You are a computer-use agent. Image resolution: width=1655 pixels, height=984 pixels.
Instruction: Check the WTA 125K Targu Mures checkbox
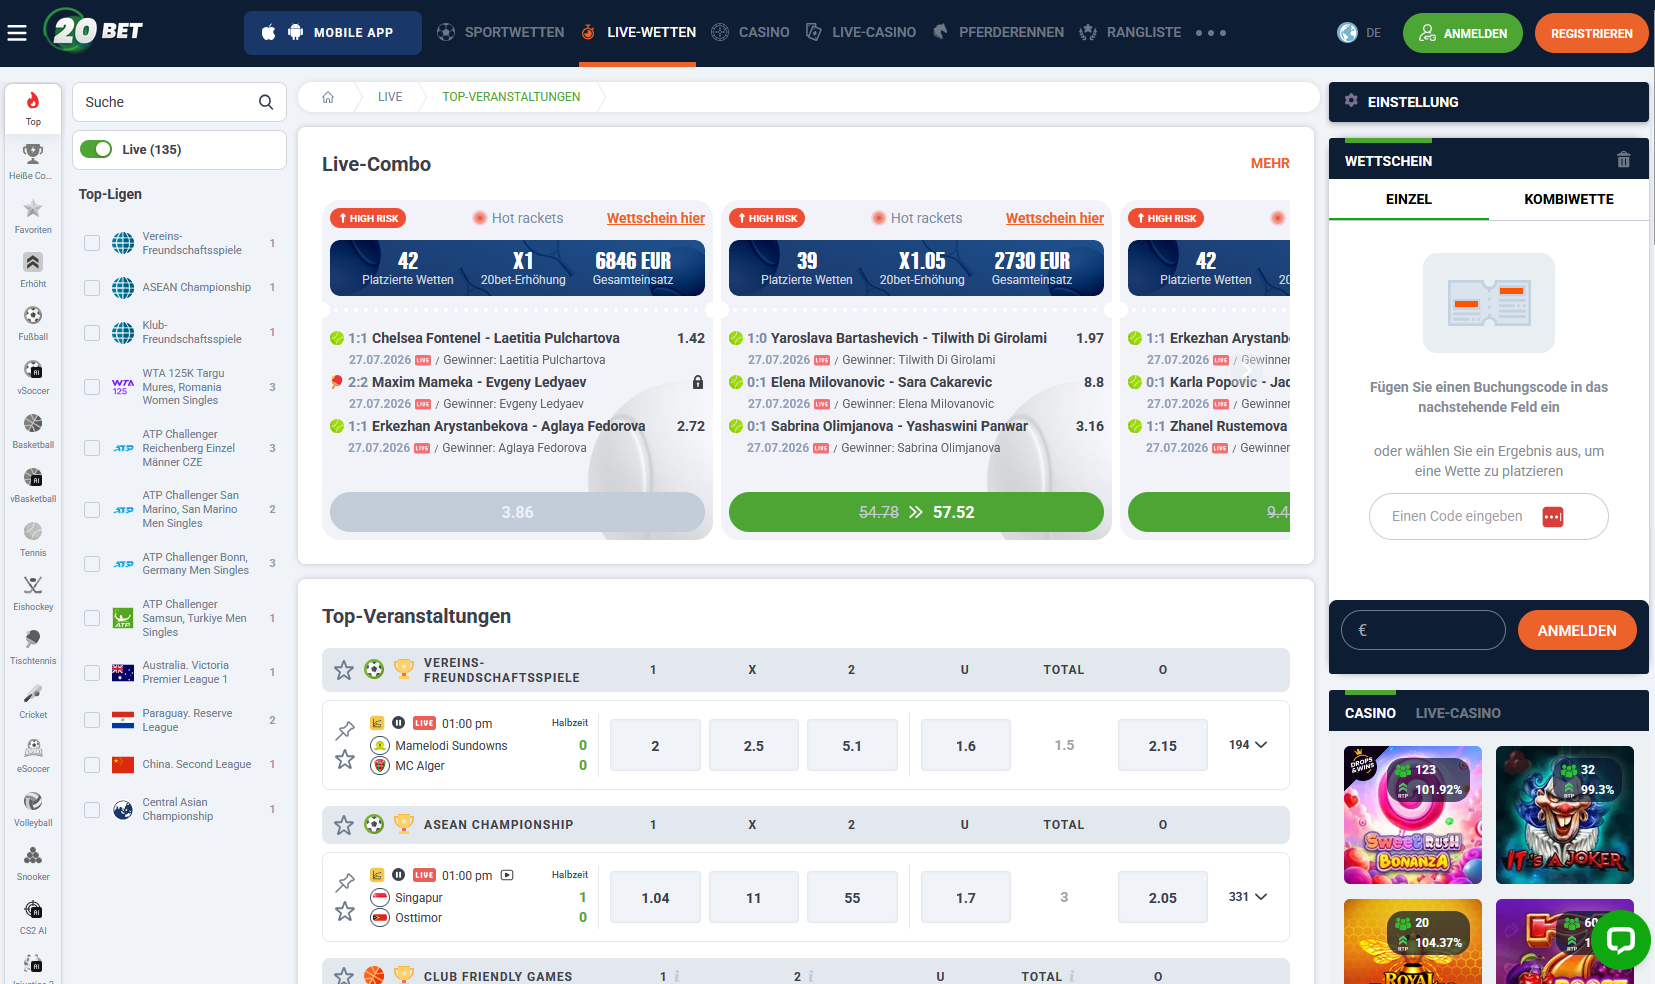(92, 387)
